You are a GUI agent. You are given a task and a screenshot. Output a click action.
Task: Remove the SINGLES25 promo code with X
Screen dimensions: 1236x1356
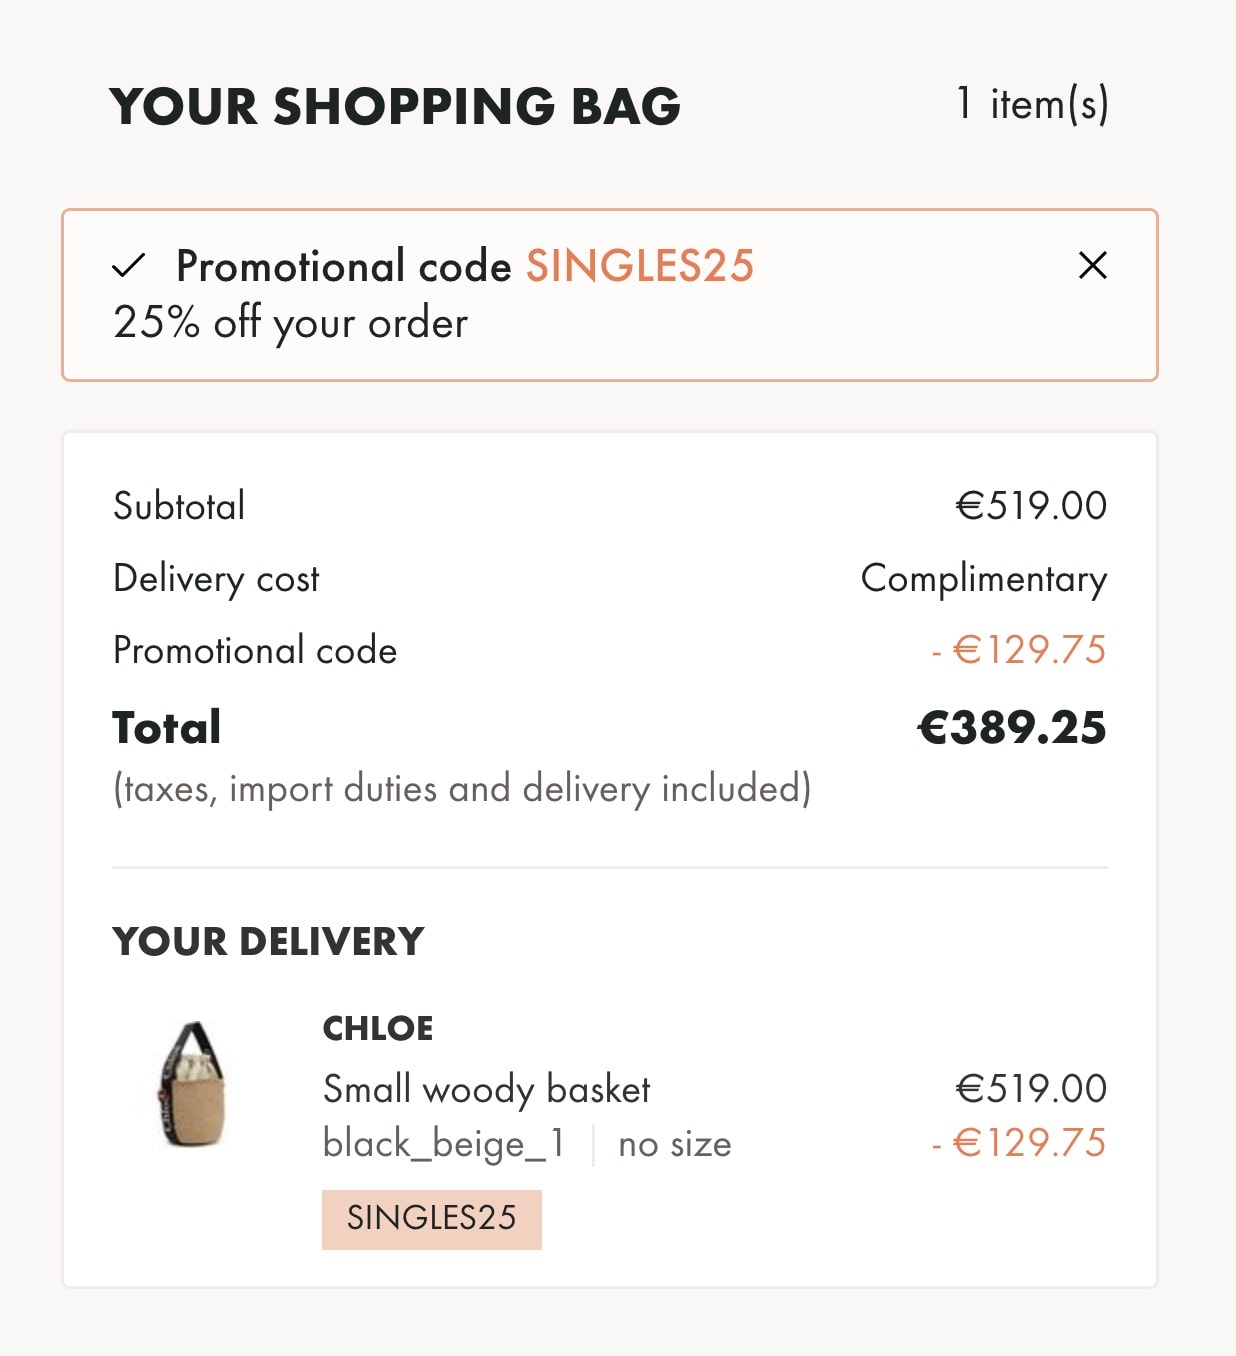1093,265
